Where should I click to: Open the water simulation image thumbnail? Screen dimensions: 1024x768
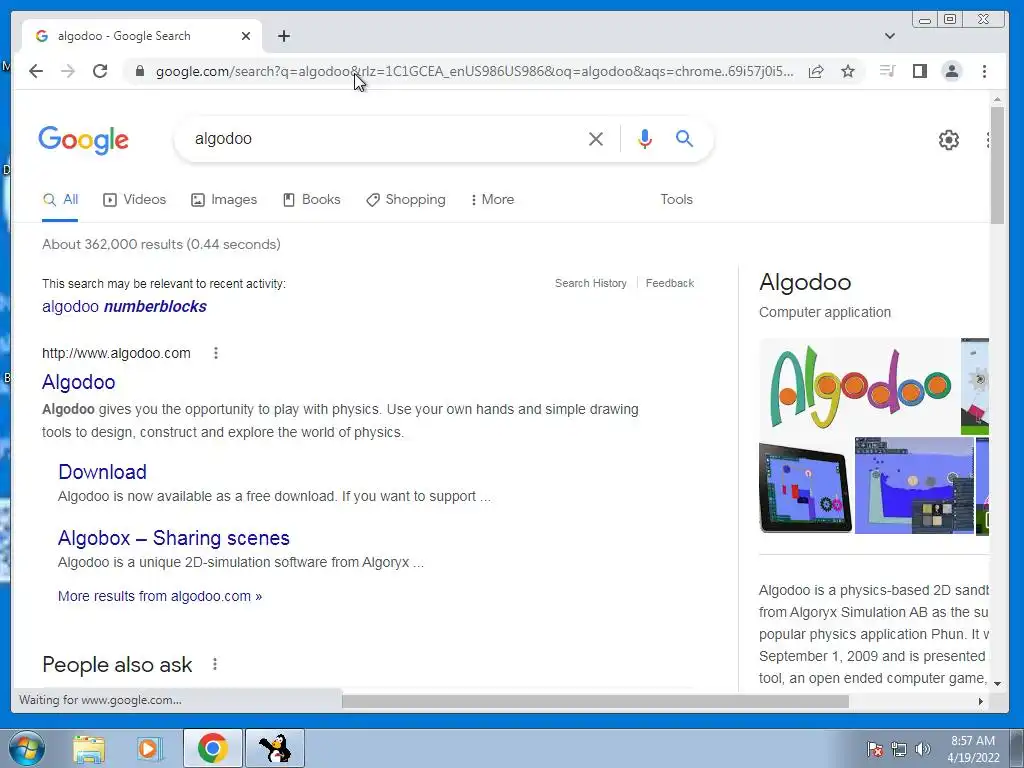click(914, 486)
